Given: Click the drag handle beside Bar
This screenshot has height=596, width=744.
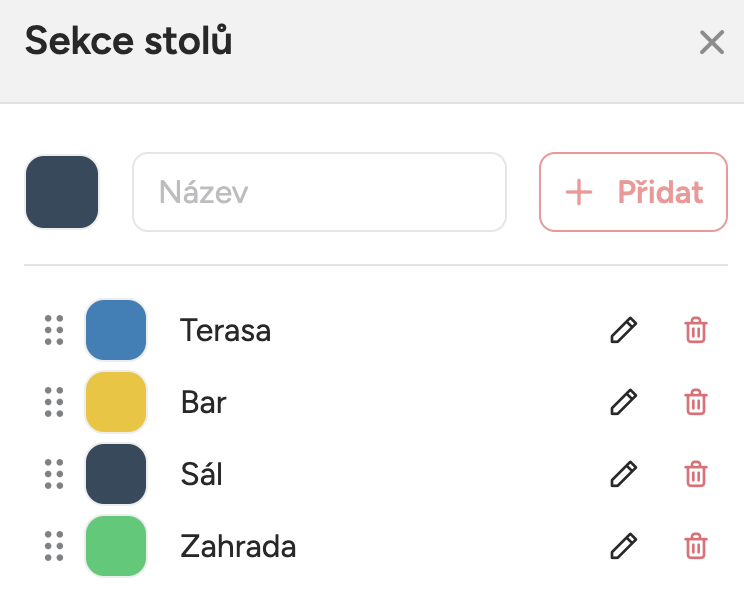Looking at the screenshot, I should (54, 402).
